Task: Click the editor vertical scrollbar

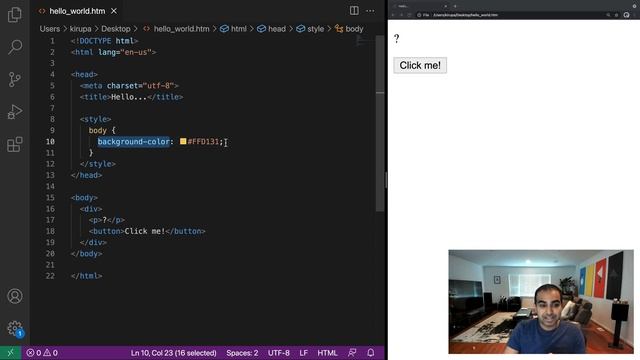Action: click(x=380, y=122)
